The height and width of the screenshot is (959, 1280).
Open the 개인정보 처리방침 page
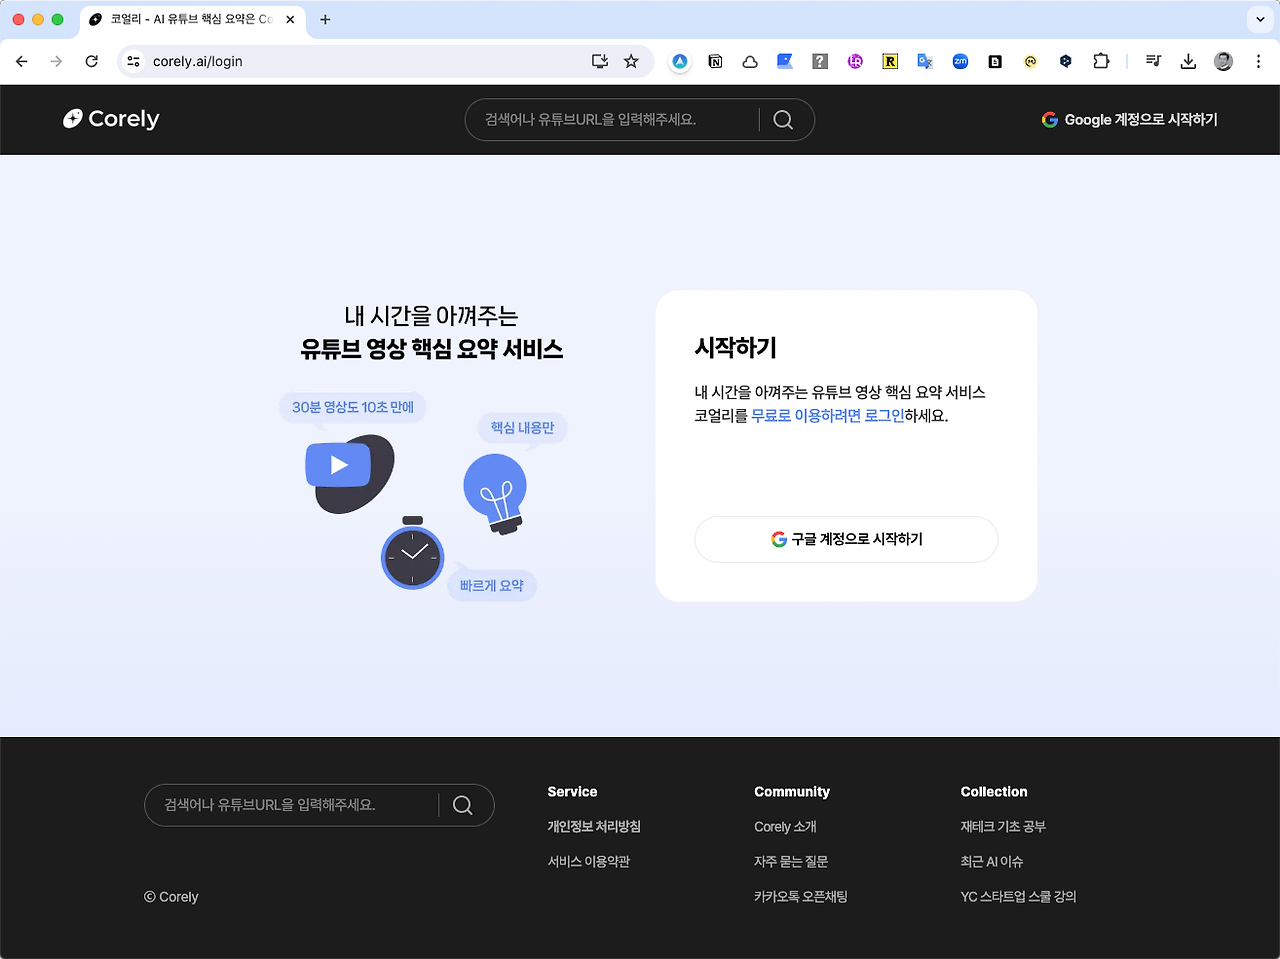point(594,826)
